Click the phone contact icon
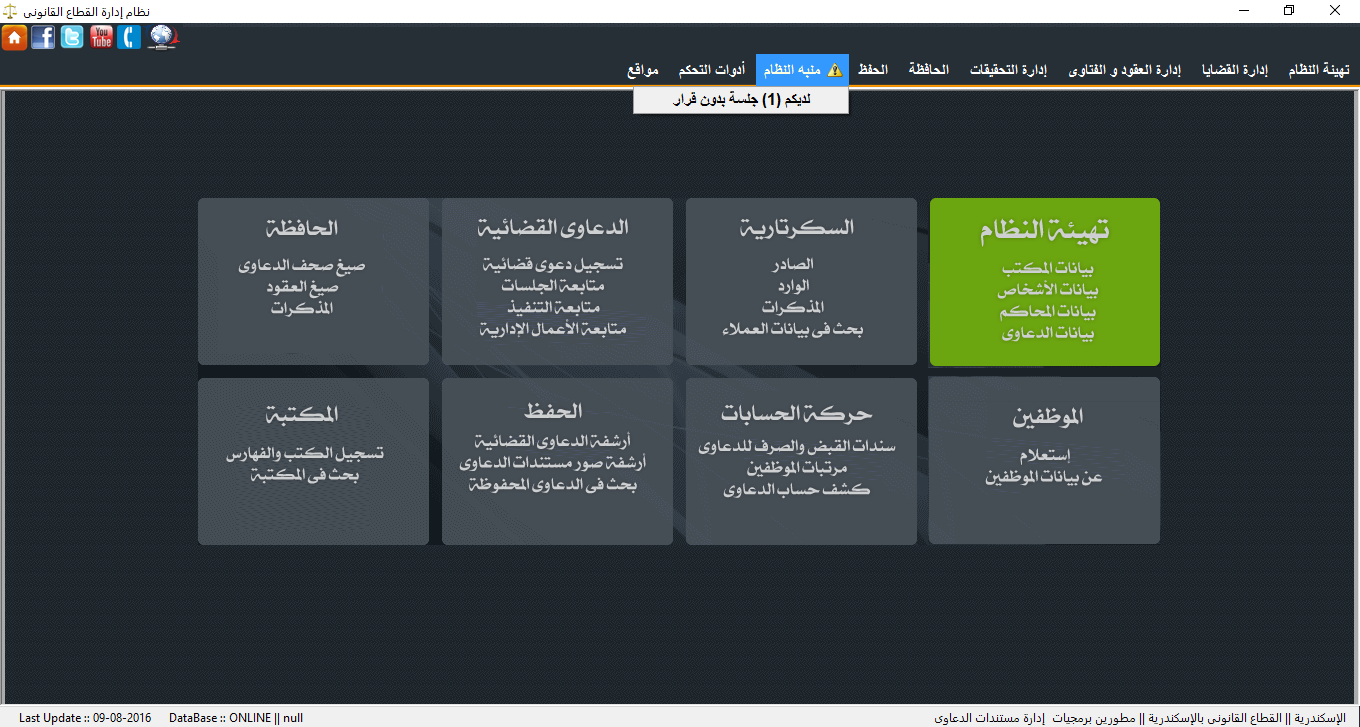The height and width of the screenshot is (727, 1360). point(130,38)
